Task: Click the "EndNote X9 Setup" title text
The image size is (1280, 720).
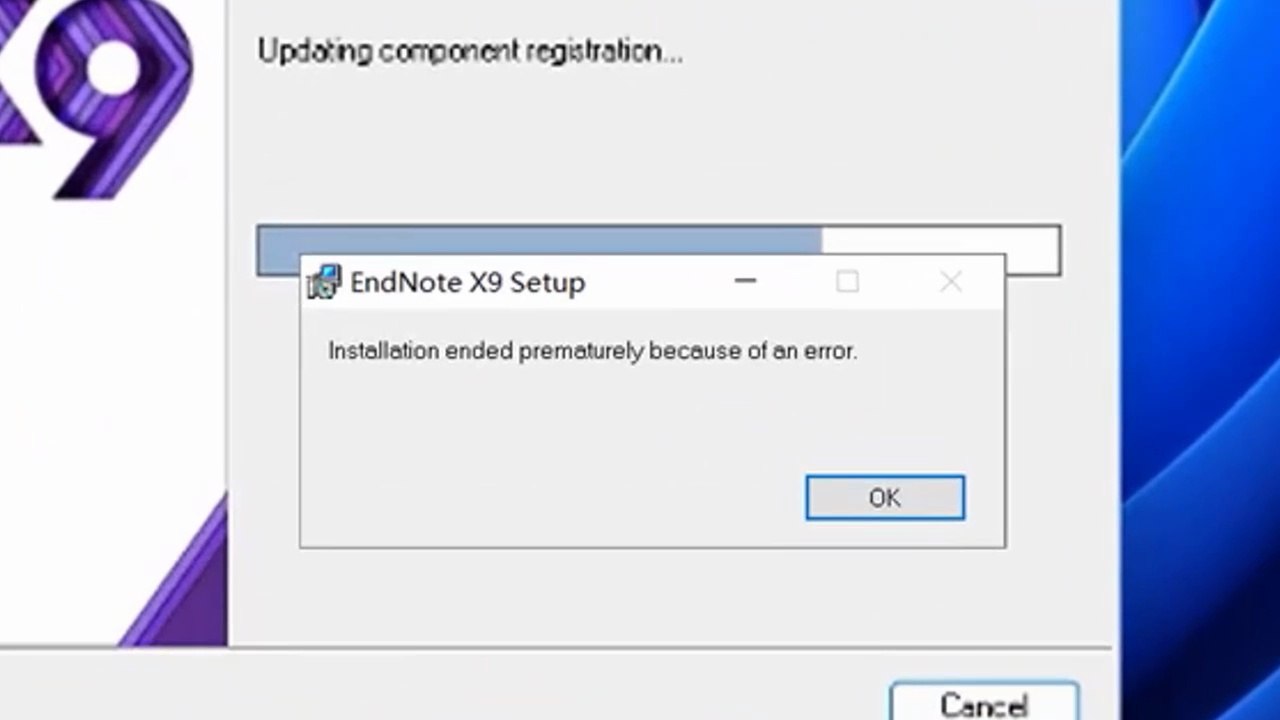Action: pos(467,283)
